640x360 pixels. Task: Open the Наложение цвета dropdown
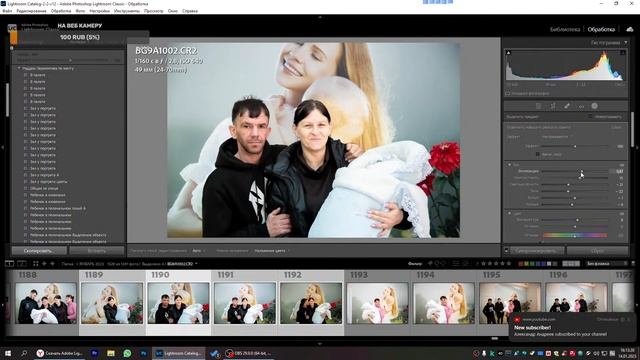pos(272,251)
